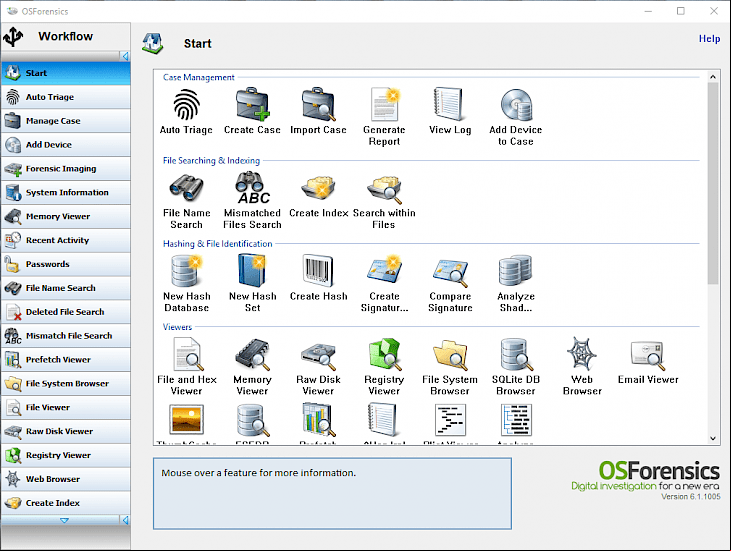Viewport: 731px width, 551px height.
Task: Click the features panel scrollbar thumb
Action: [x=713, y=183]
